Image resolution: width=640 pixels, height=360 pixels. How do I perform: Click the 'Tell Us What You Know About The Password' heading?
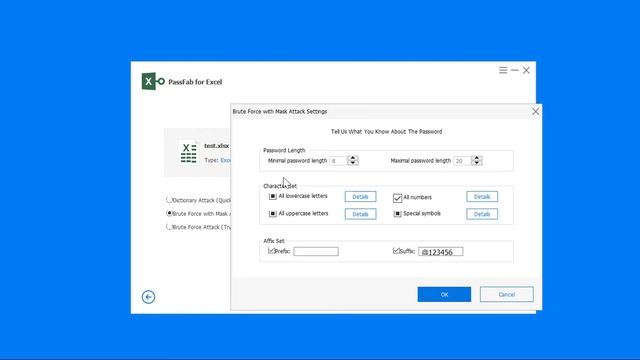[x=387, y=131]
